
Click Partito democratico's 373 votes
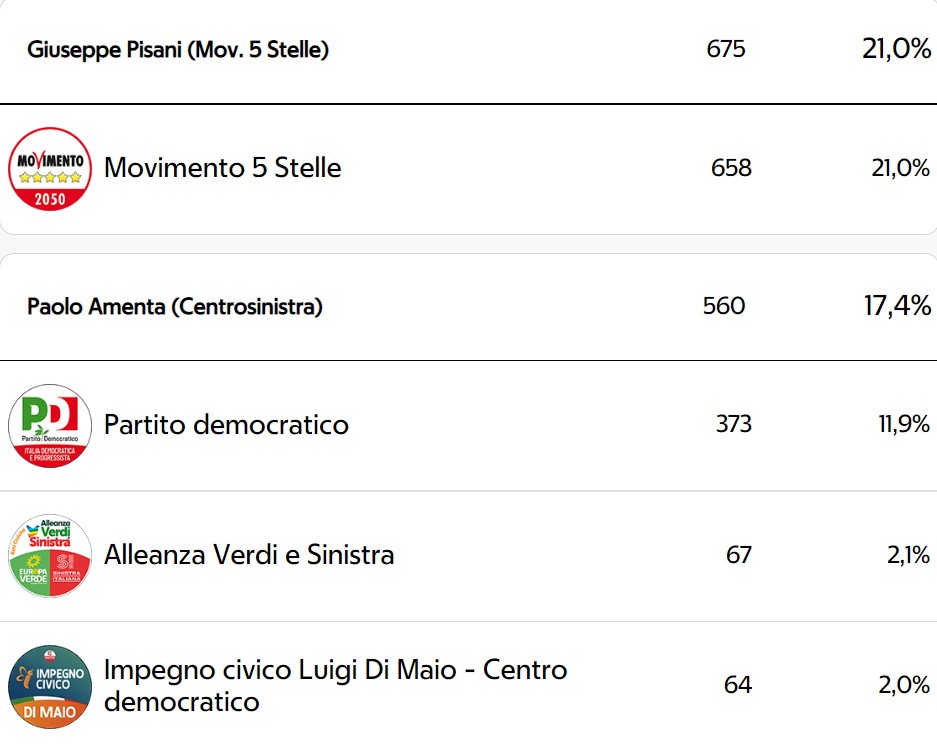734,424
